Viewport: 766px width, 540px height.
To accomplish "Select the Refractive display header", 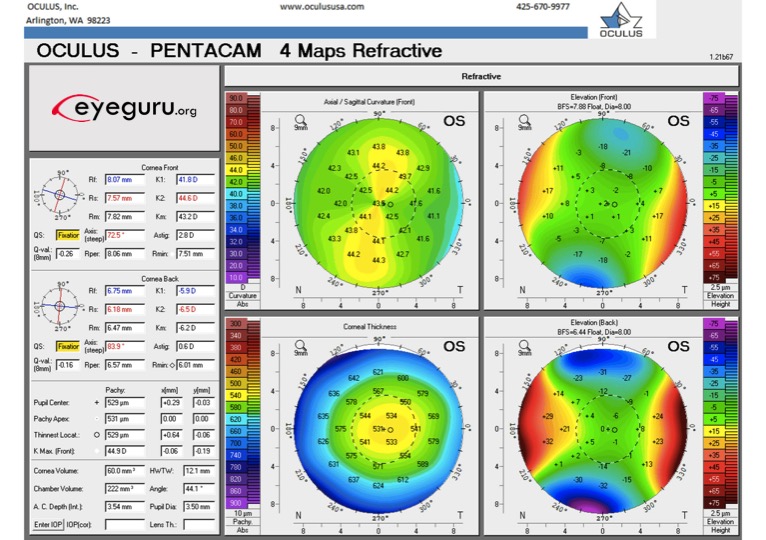I will tap(481, 76).
